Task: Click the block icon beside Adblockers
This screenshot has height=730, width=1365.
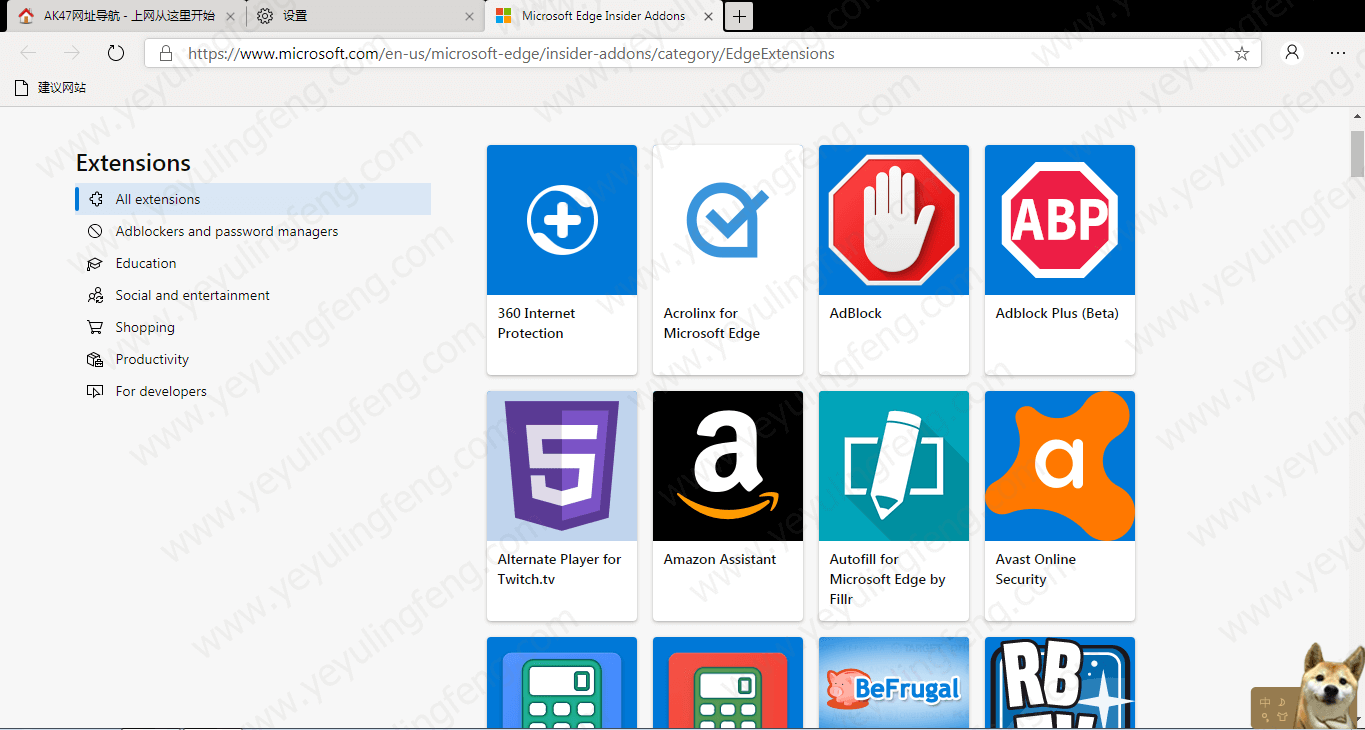Action: click(95, 231)
